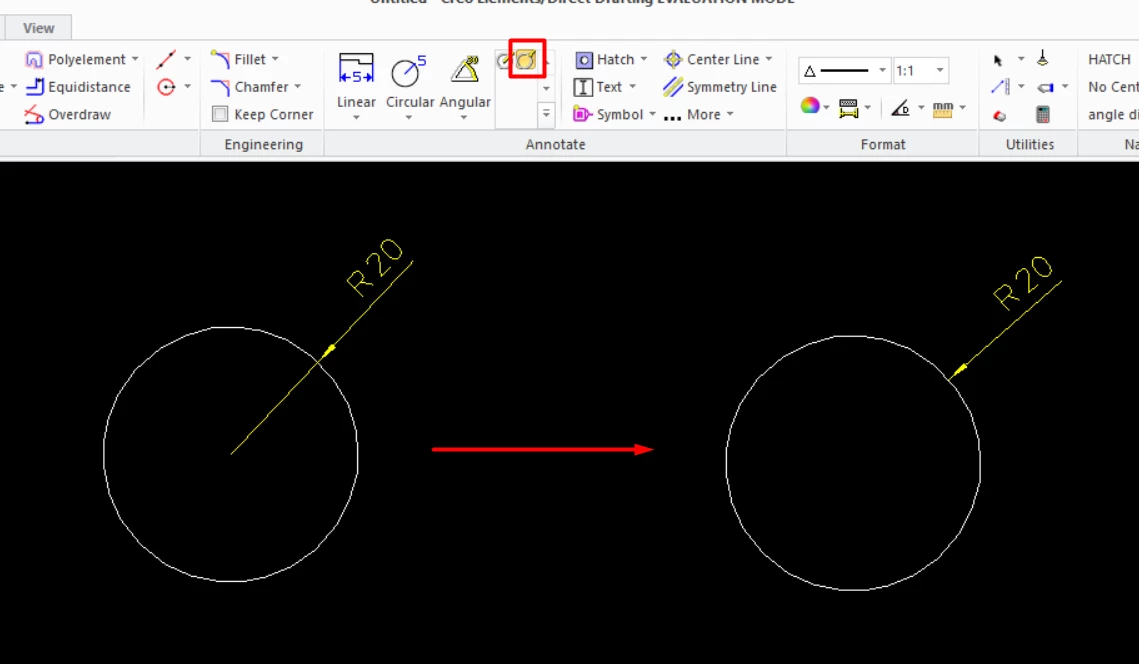
Task: Open the Fillet dropdown arrow
Action: [275, 59]
